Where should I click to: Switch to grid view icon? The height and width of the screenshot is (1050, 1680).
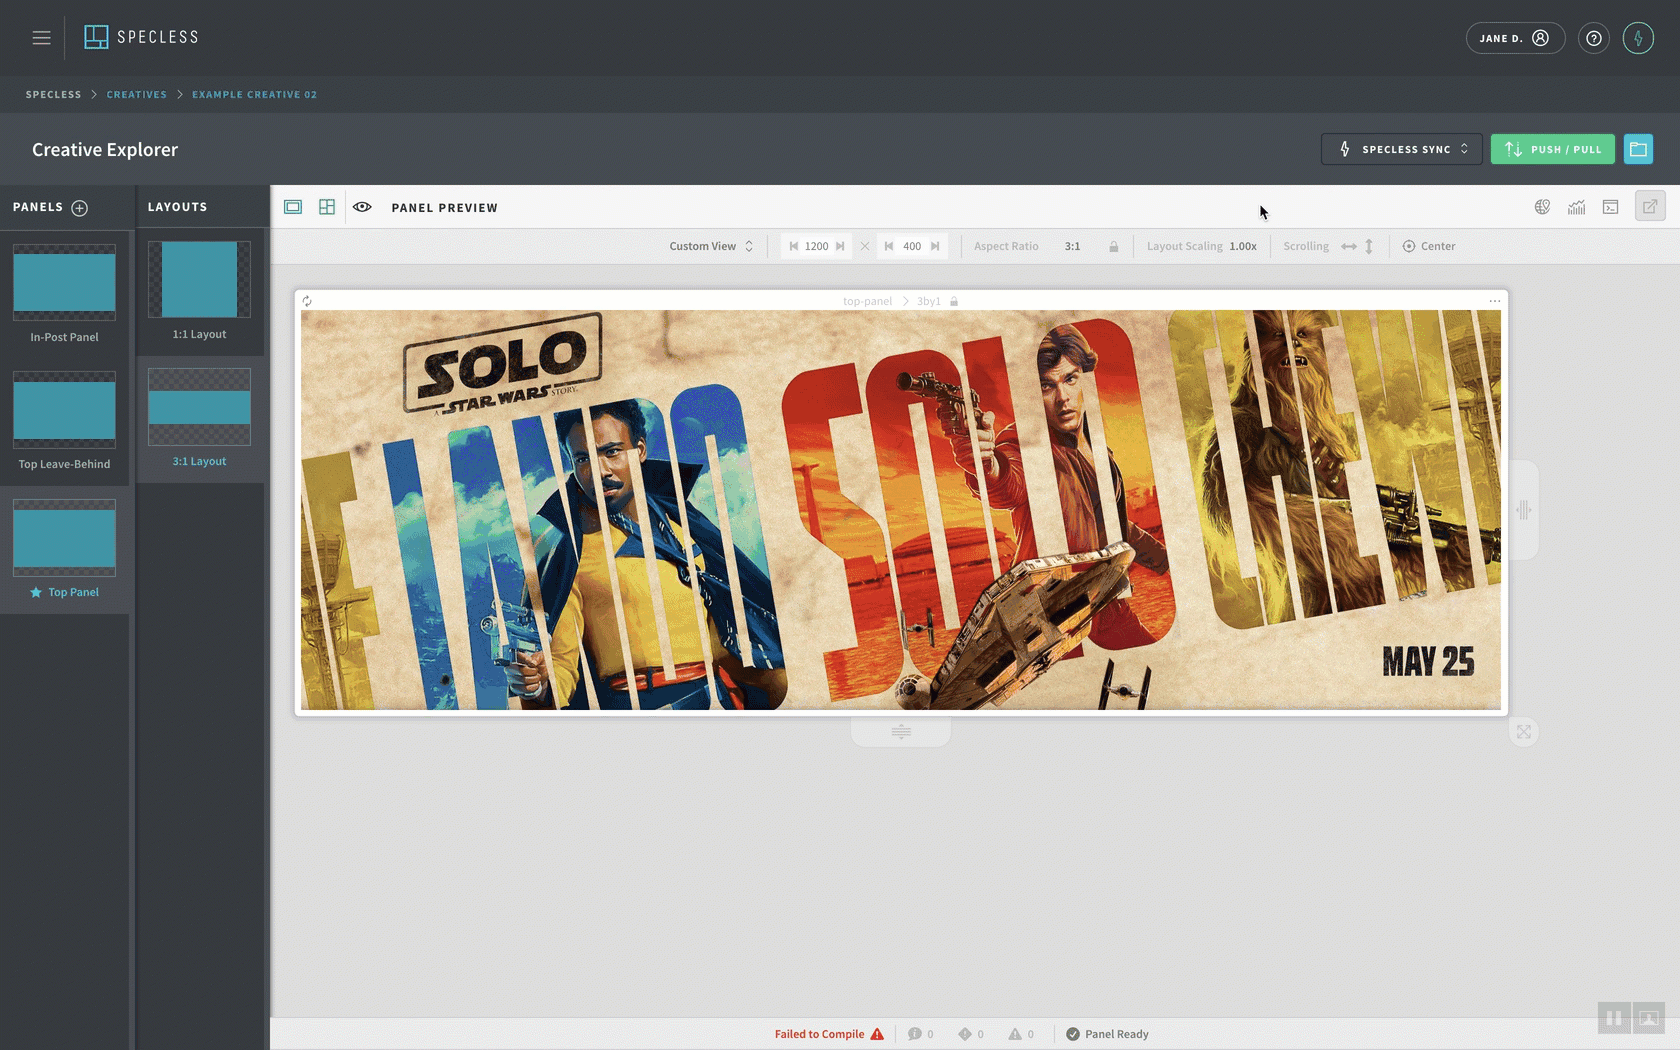click(327, 207)
